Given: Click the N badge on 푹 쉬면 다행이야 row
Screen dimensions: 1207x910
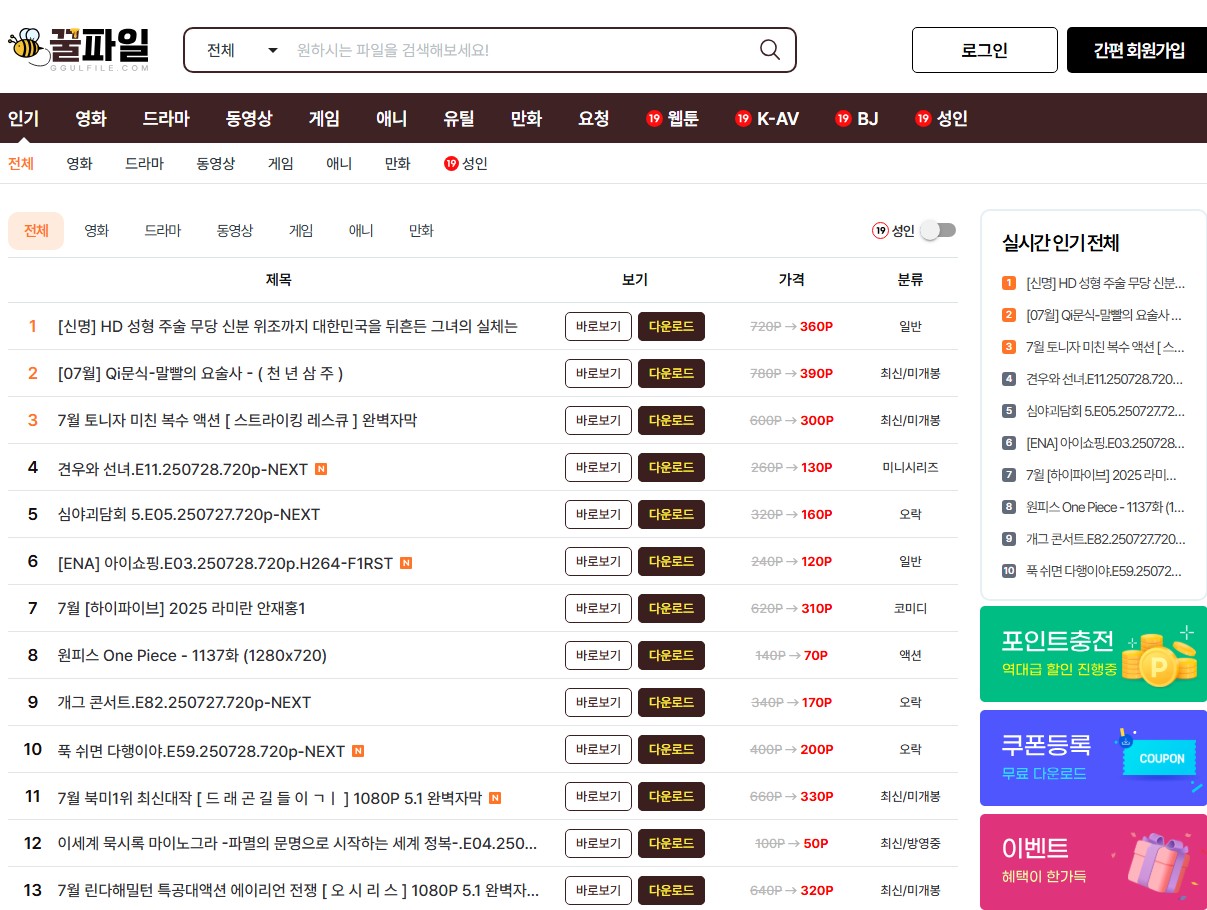Looking at the screenshot, I should 357,749.
